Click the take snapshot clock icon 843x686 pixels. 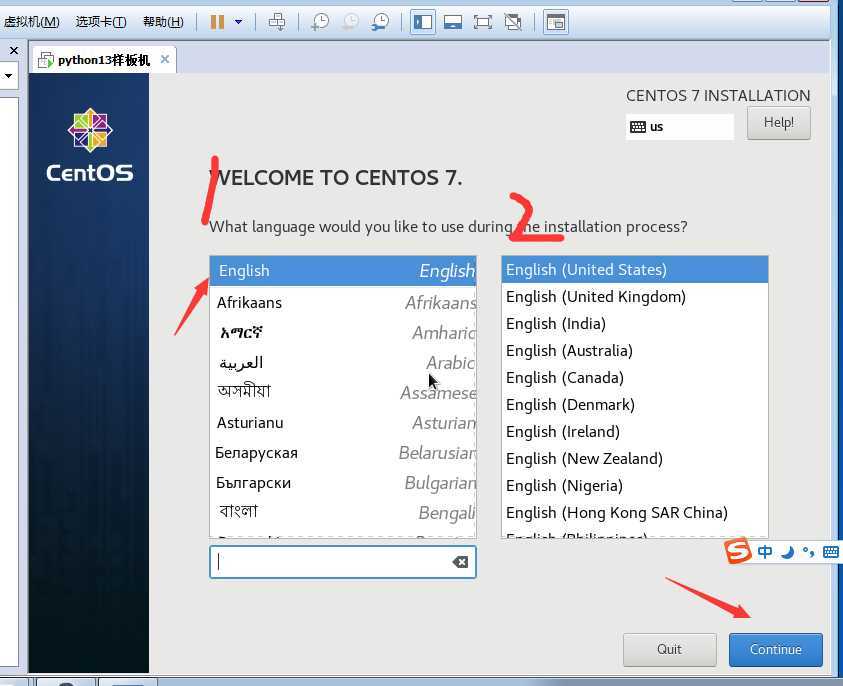320,22
